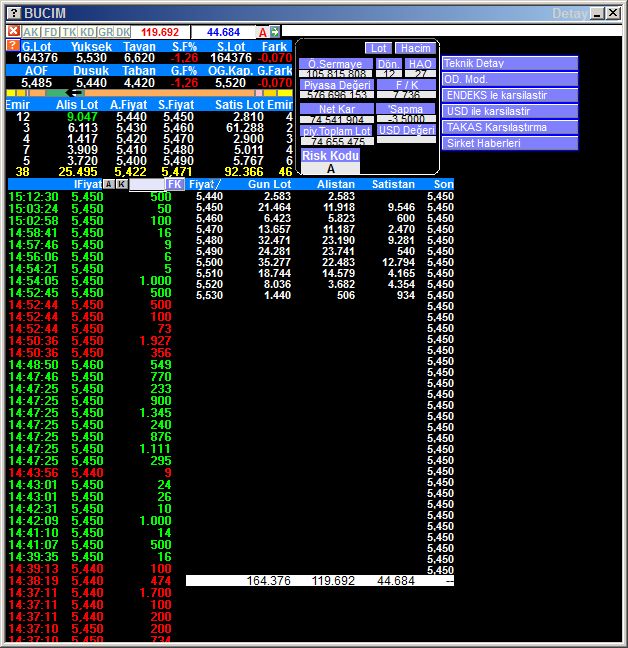This screenshot has height=648, width=628.
Task: Click the yellow total 25.495
Action: click(x=78, y=172)
